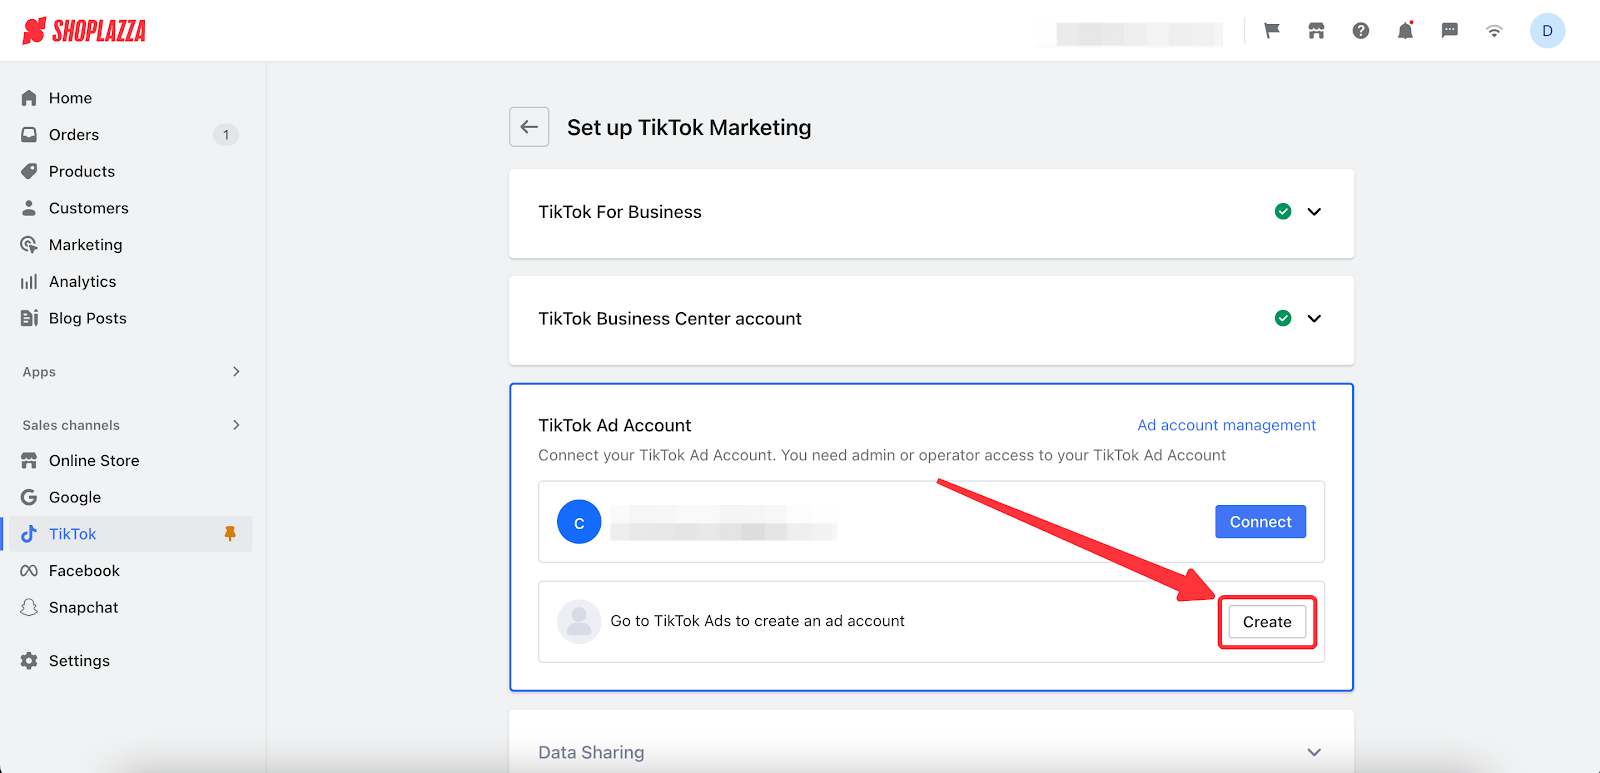This screenshot has height=773, width=1600.
Task: Click the Go to TikTok Ads text
Action: pyautogui.click(x=757, y=621)
